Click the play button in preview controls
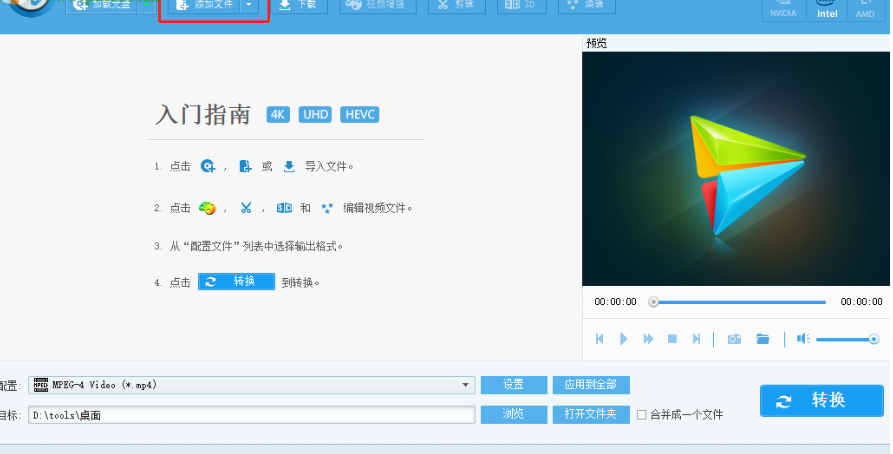This screenshot has width=893, height=454. (624, 339)
